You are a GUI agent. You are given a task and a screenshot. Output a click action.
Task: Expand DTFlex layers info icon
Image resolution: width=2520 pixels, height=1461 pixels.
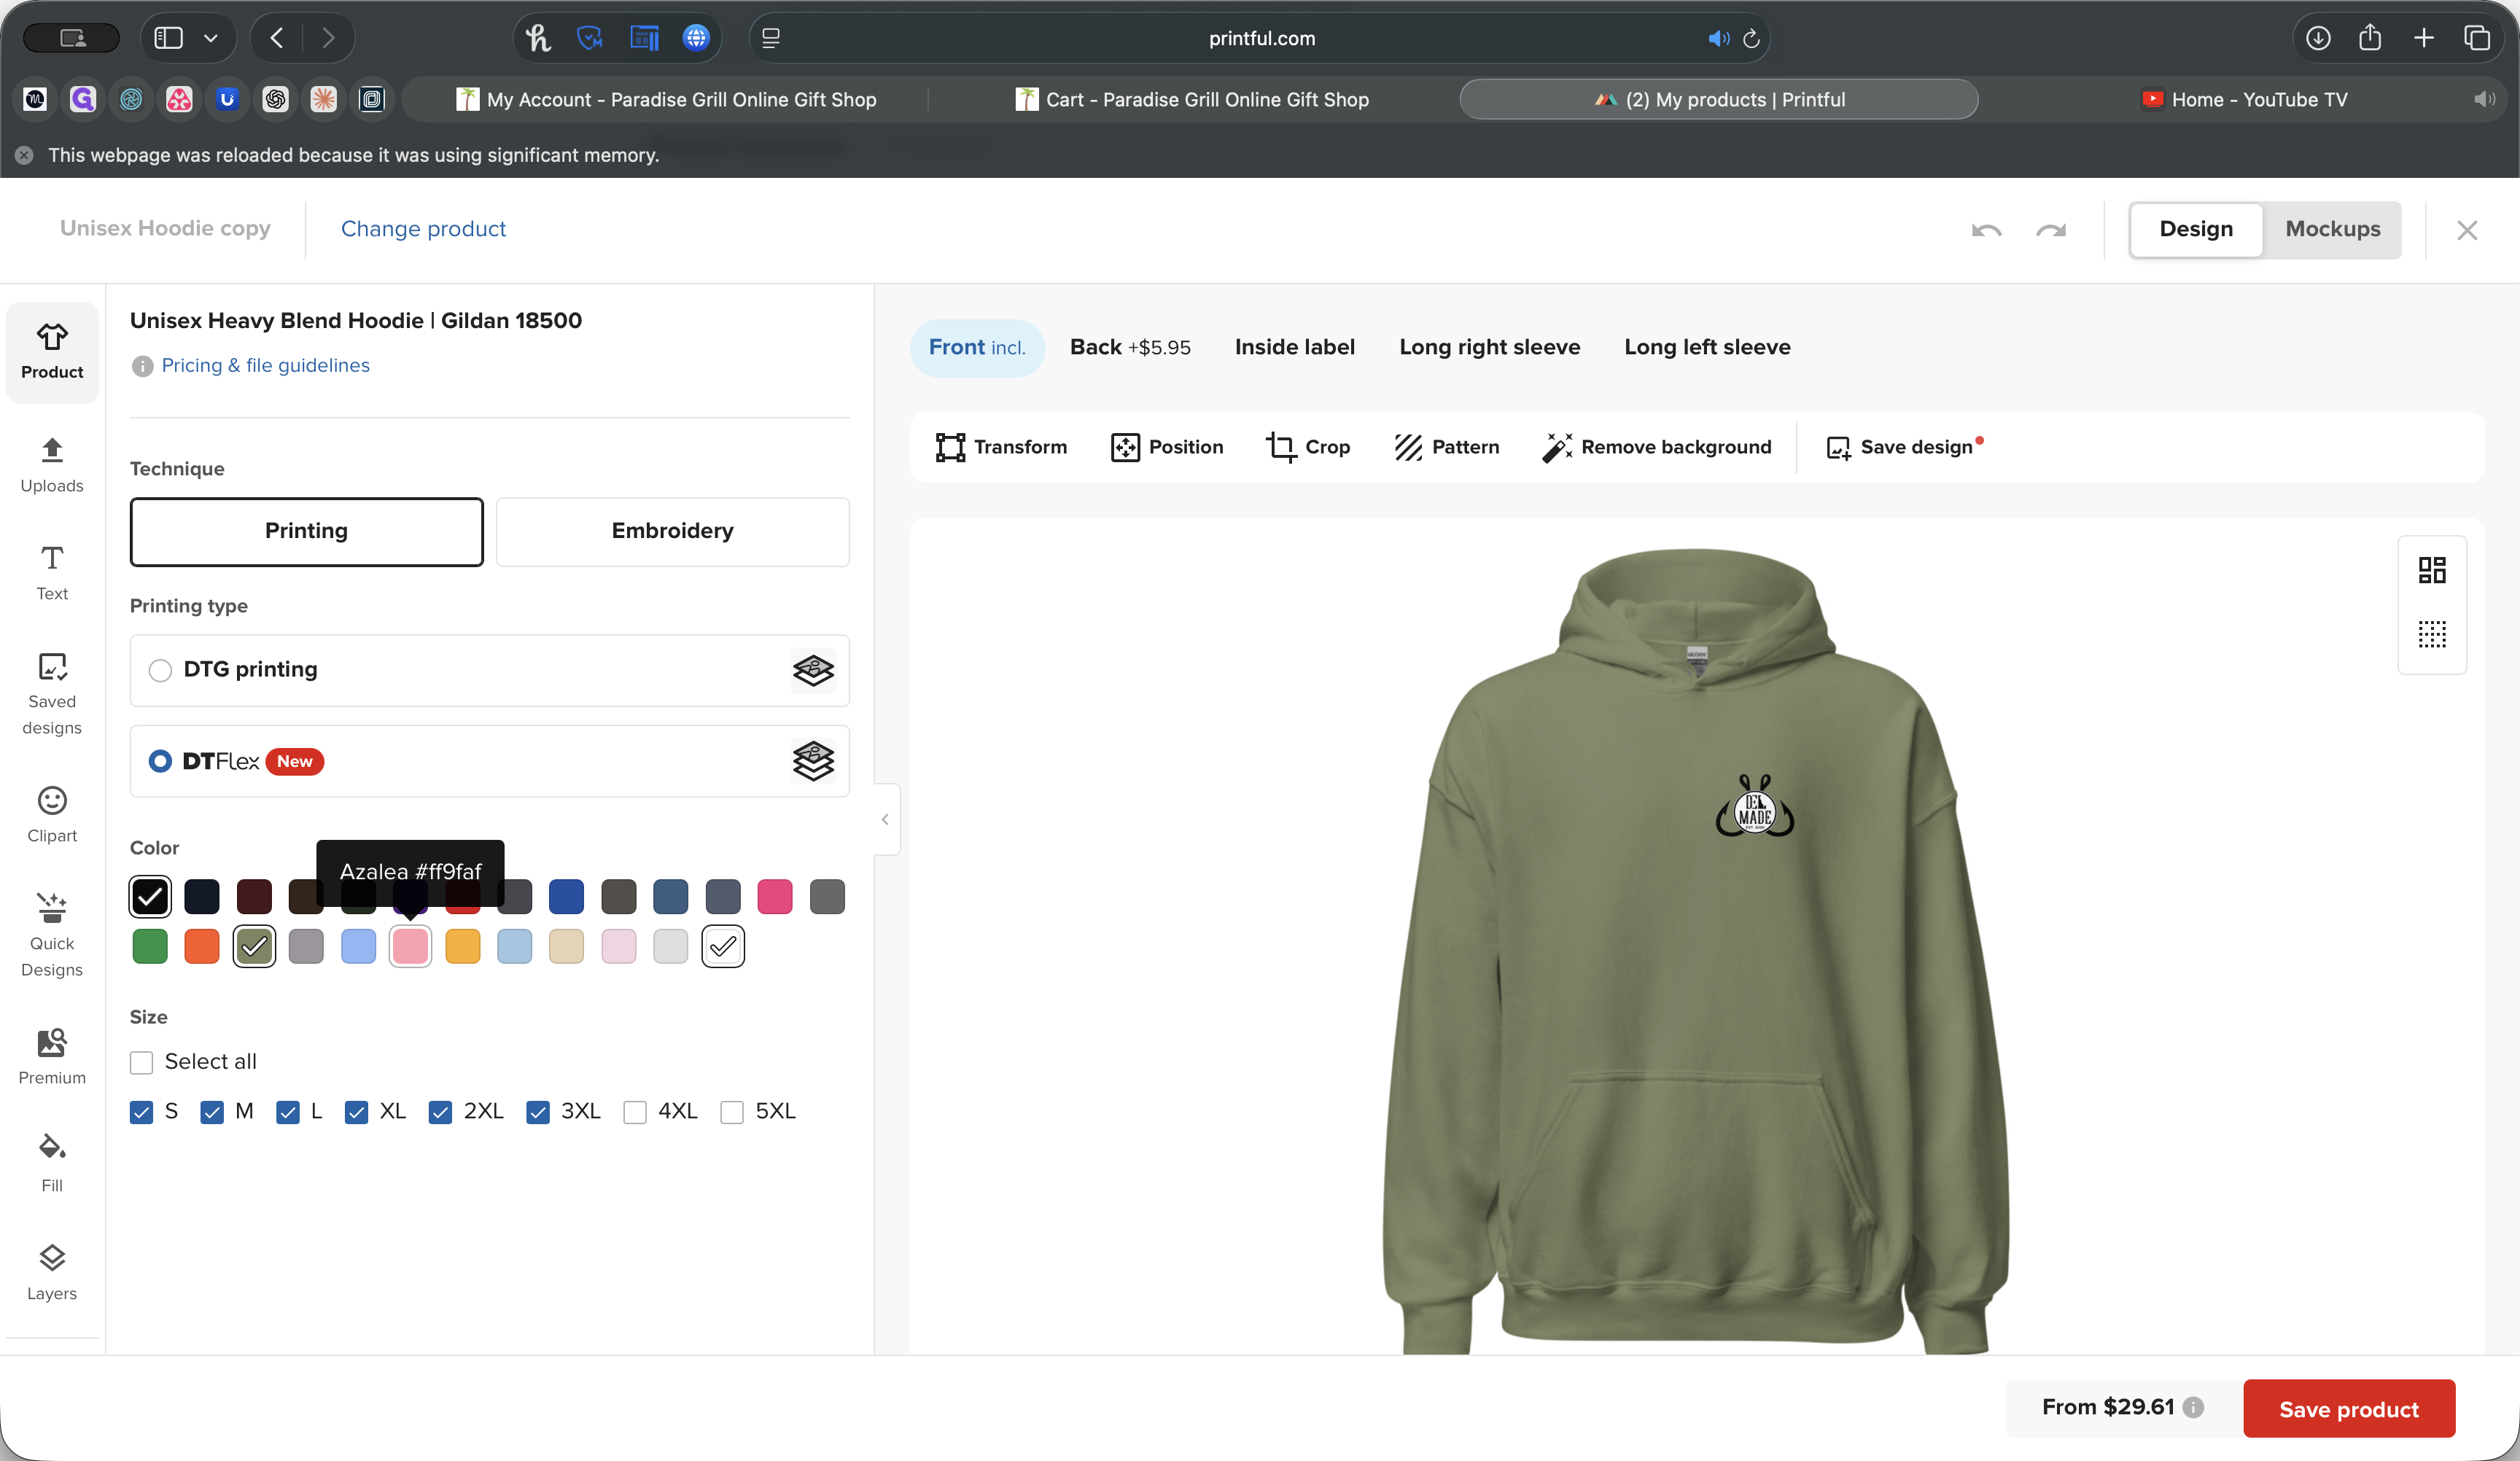(x=813, y=761)
